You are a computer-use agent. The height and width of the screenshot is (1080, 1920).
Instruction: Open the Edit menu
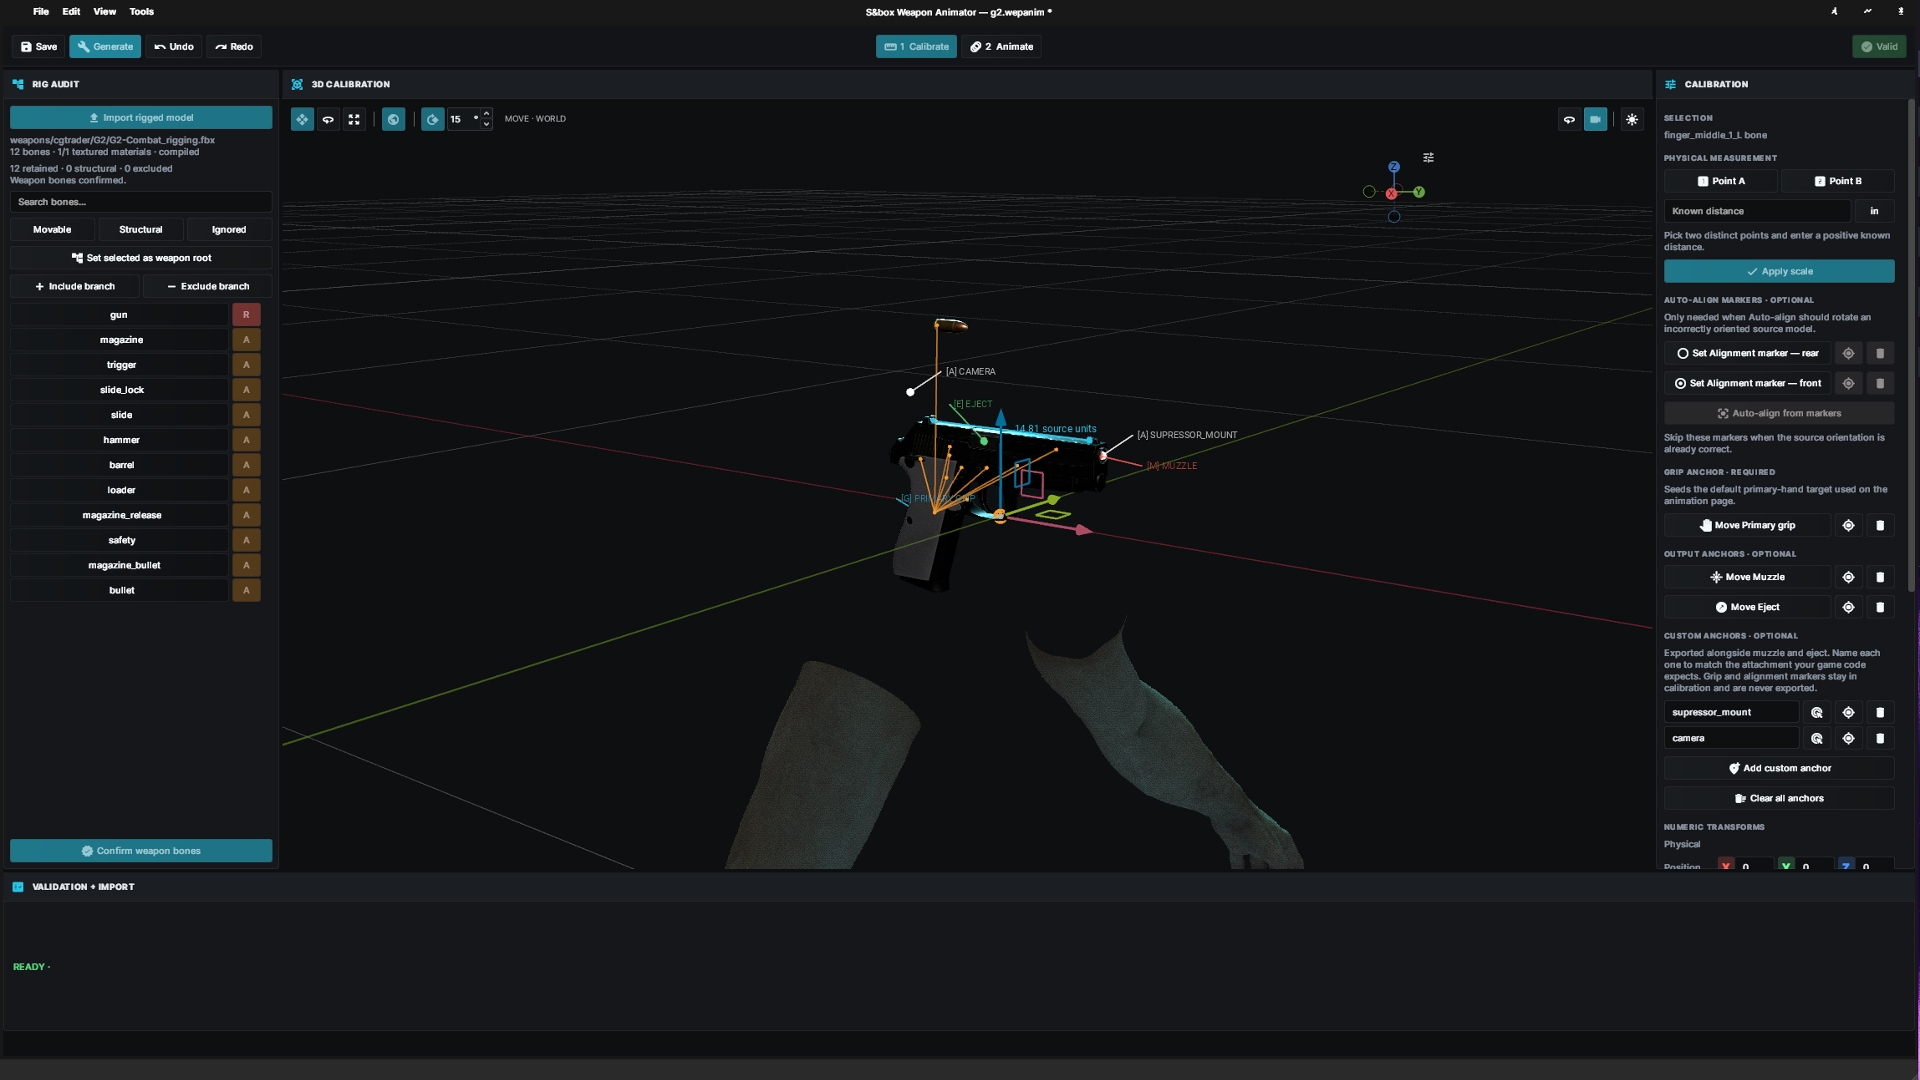[x=71, y=12]
